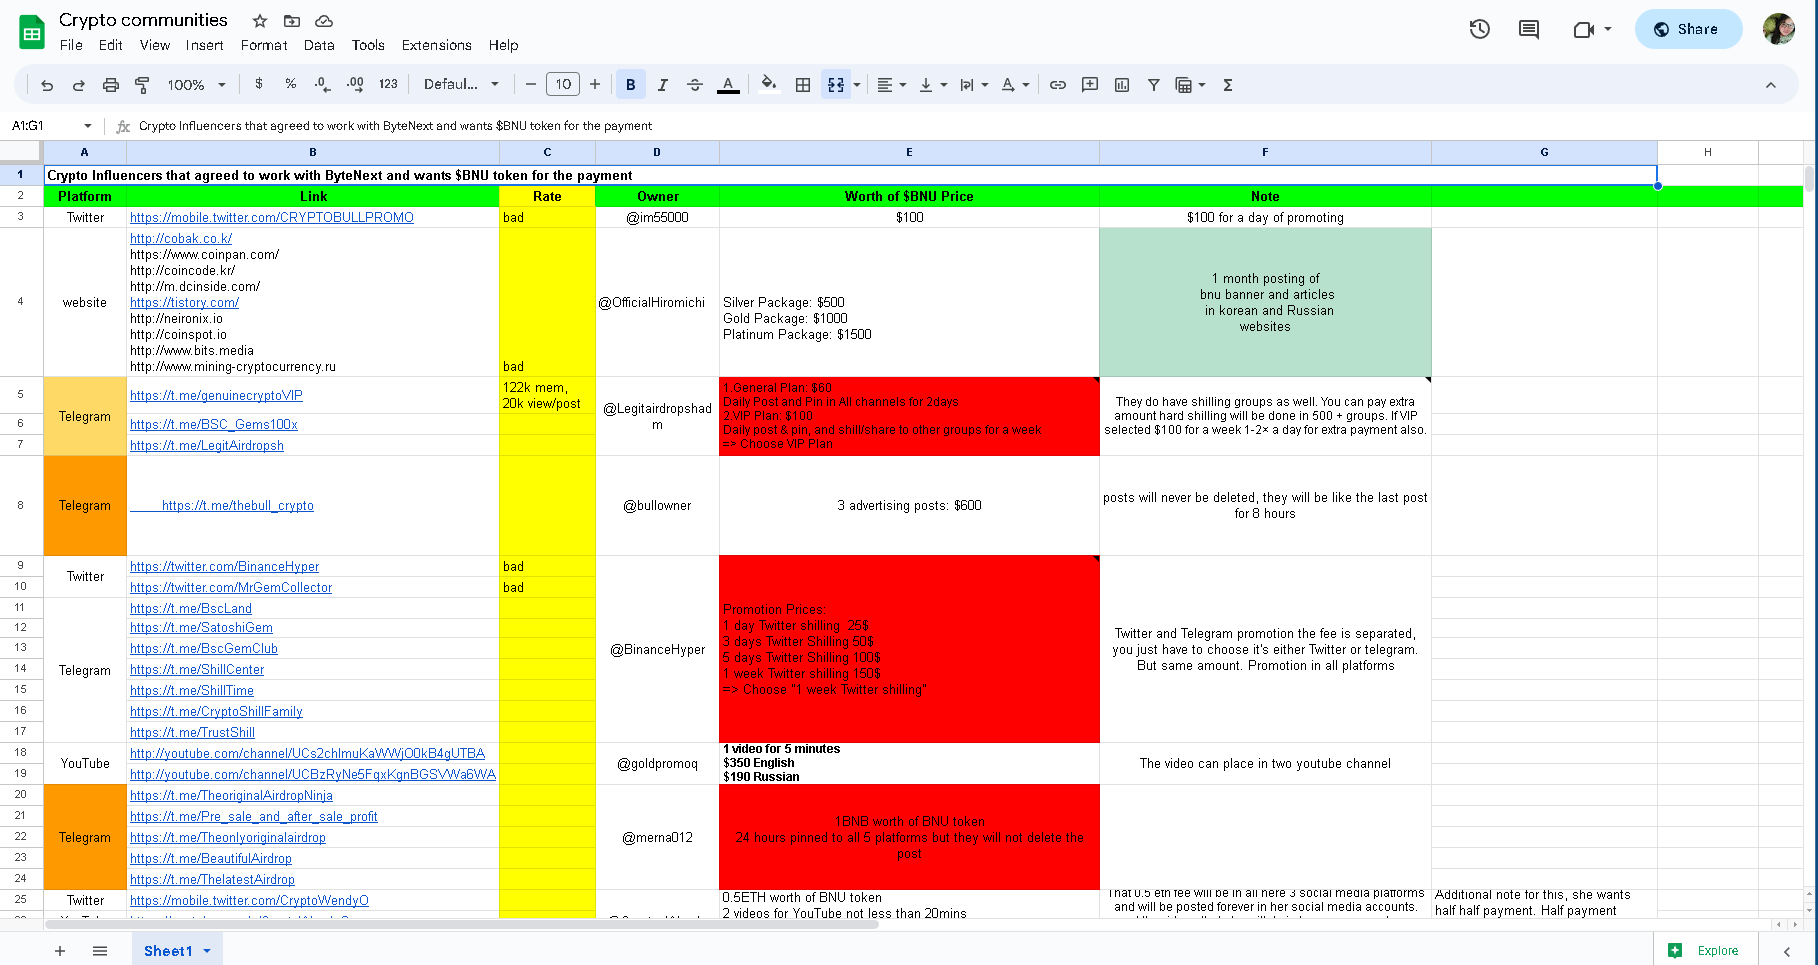Toggle strikethrough formatting
Image resolution: width=1818 pixels, height=965 pixels.
tap(695, 85)
